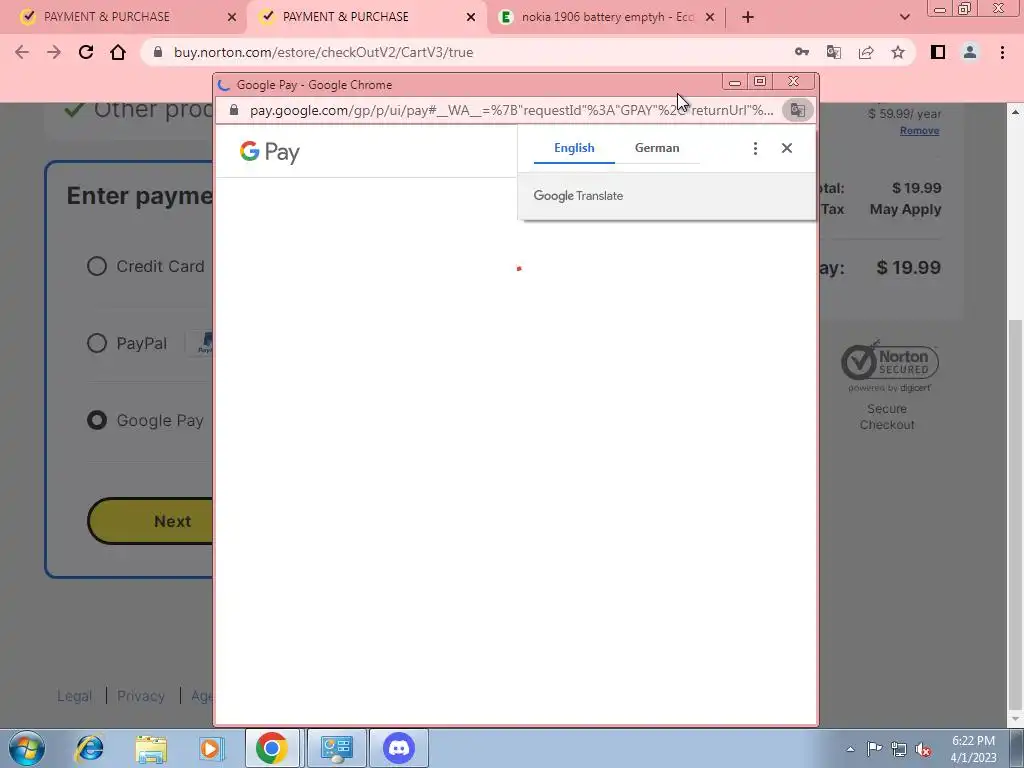View site info lock for buy.norton.com
This screenshot has height=768, width=1024.
pos(157,52)
